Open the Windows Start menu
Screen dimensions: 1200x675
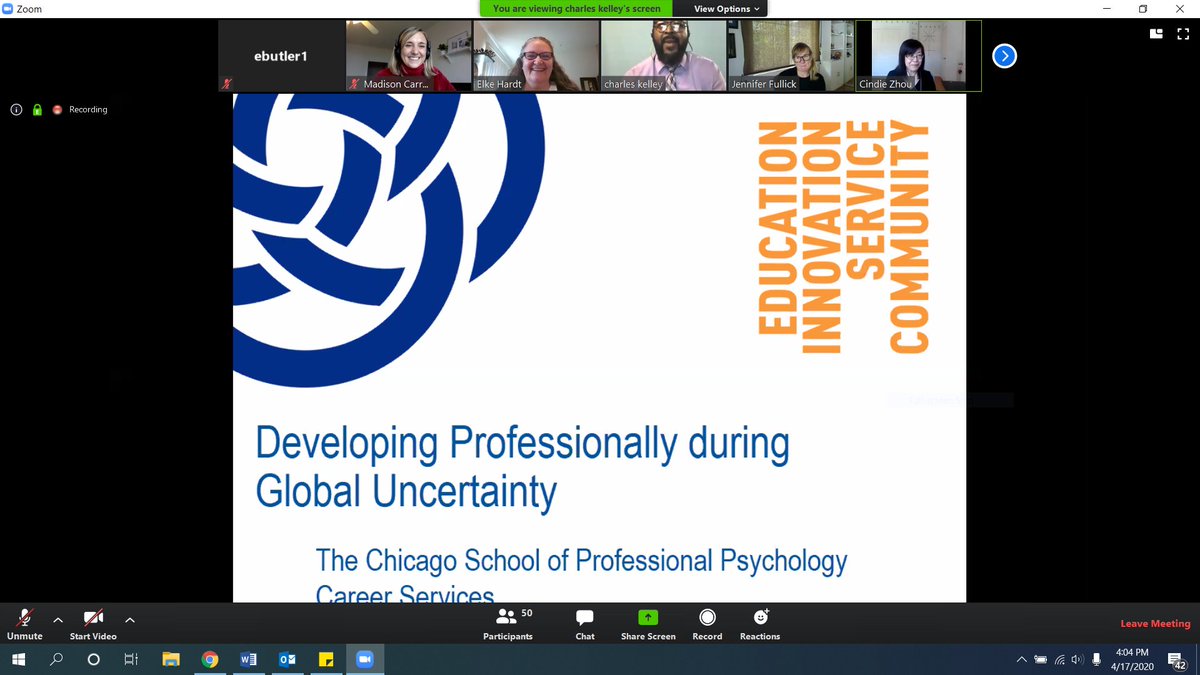tap(18, 660)
